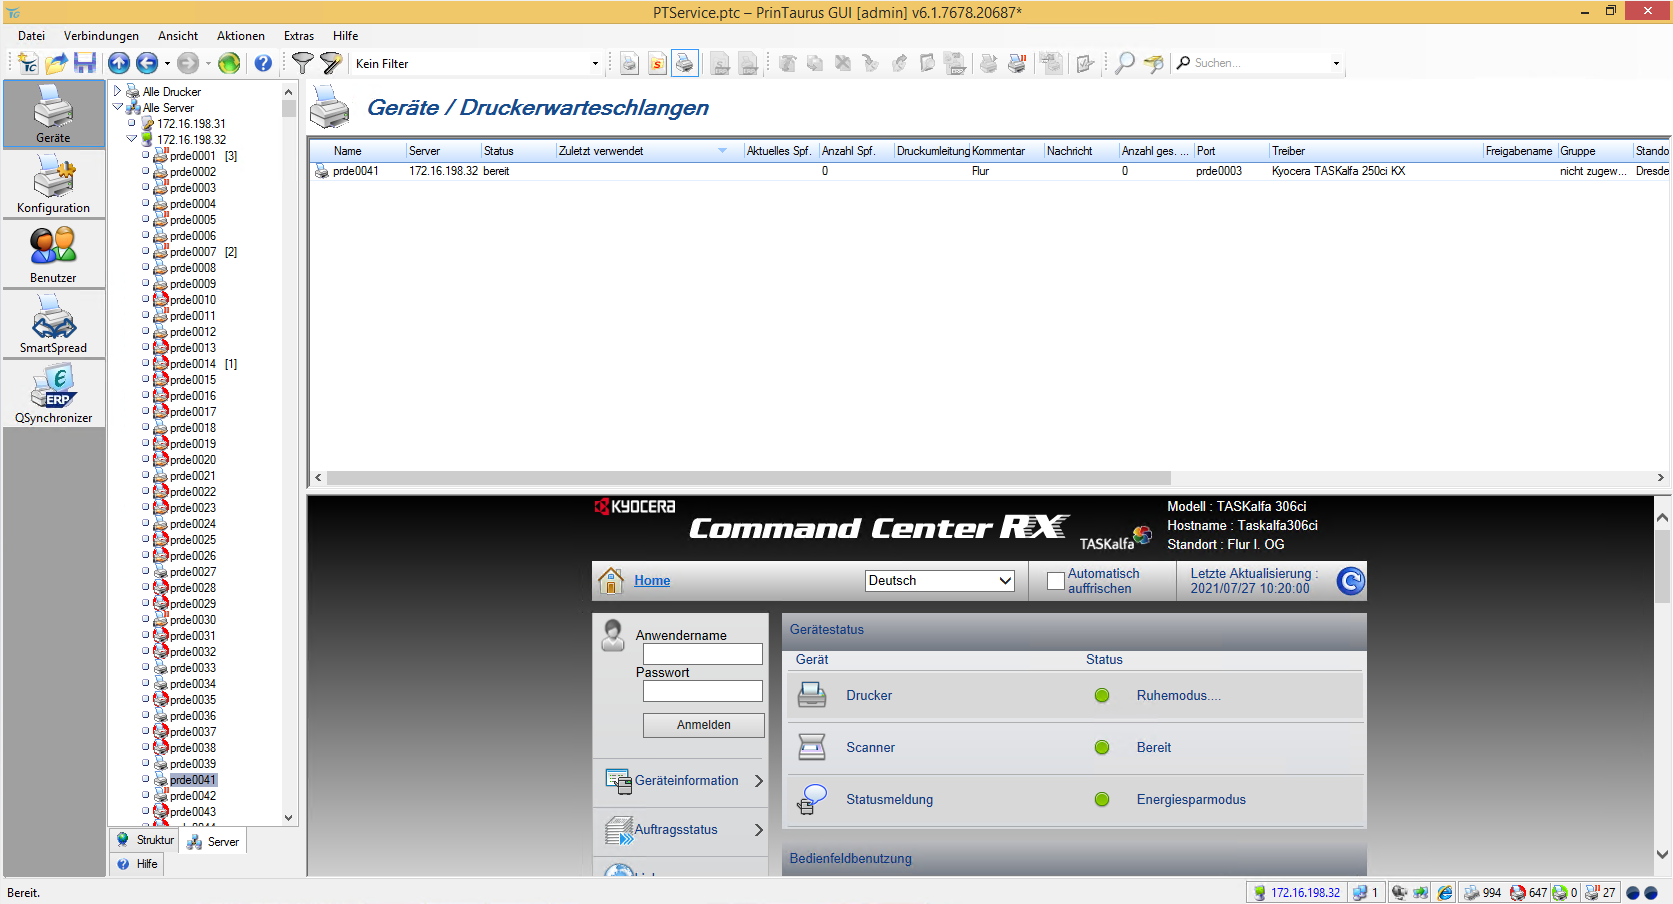Click the Command Center refresh circular icon

tap(1350, 581)
